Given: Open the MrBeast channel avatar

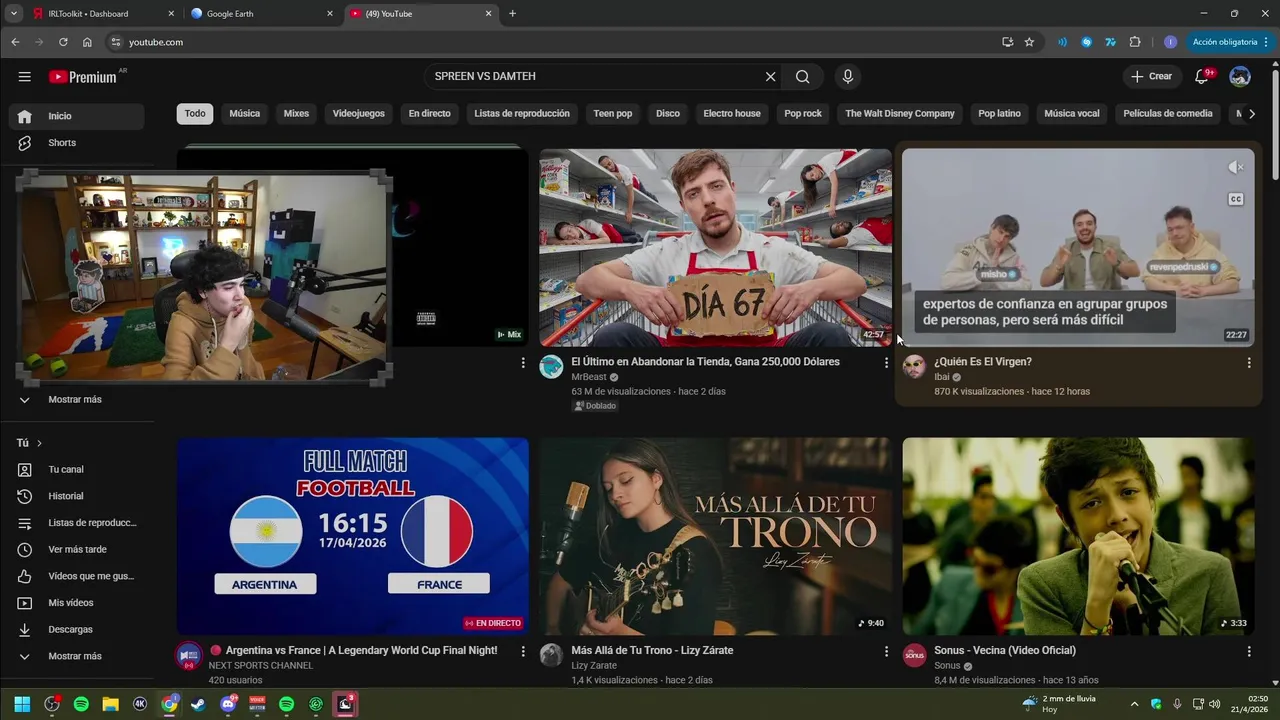Looking at the screenshot, I should click(x=551, y=367).
